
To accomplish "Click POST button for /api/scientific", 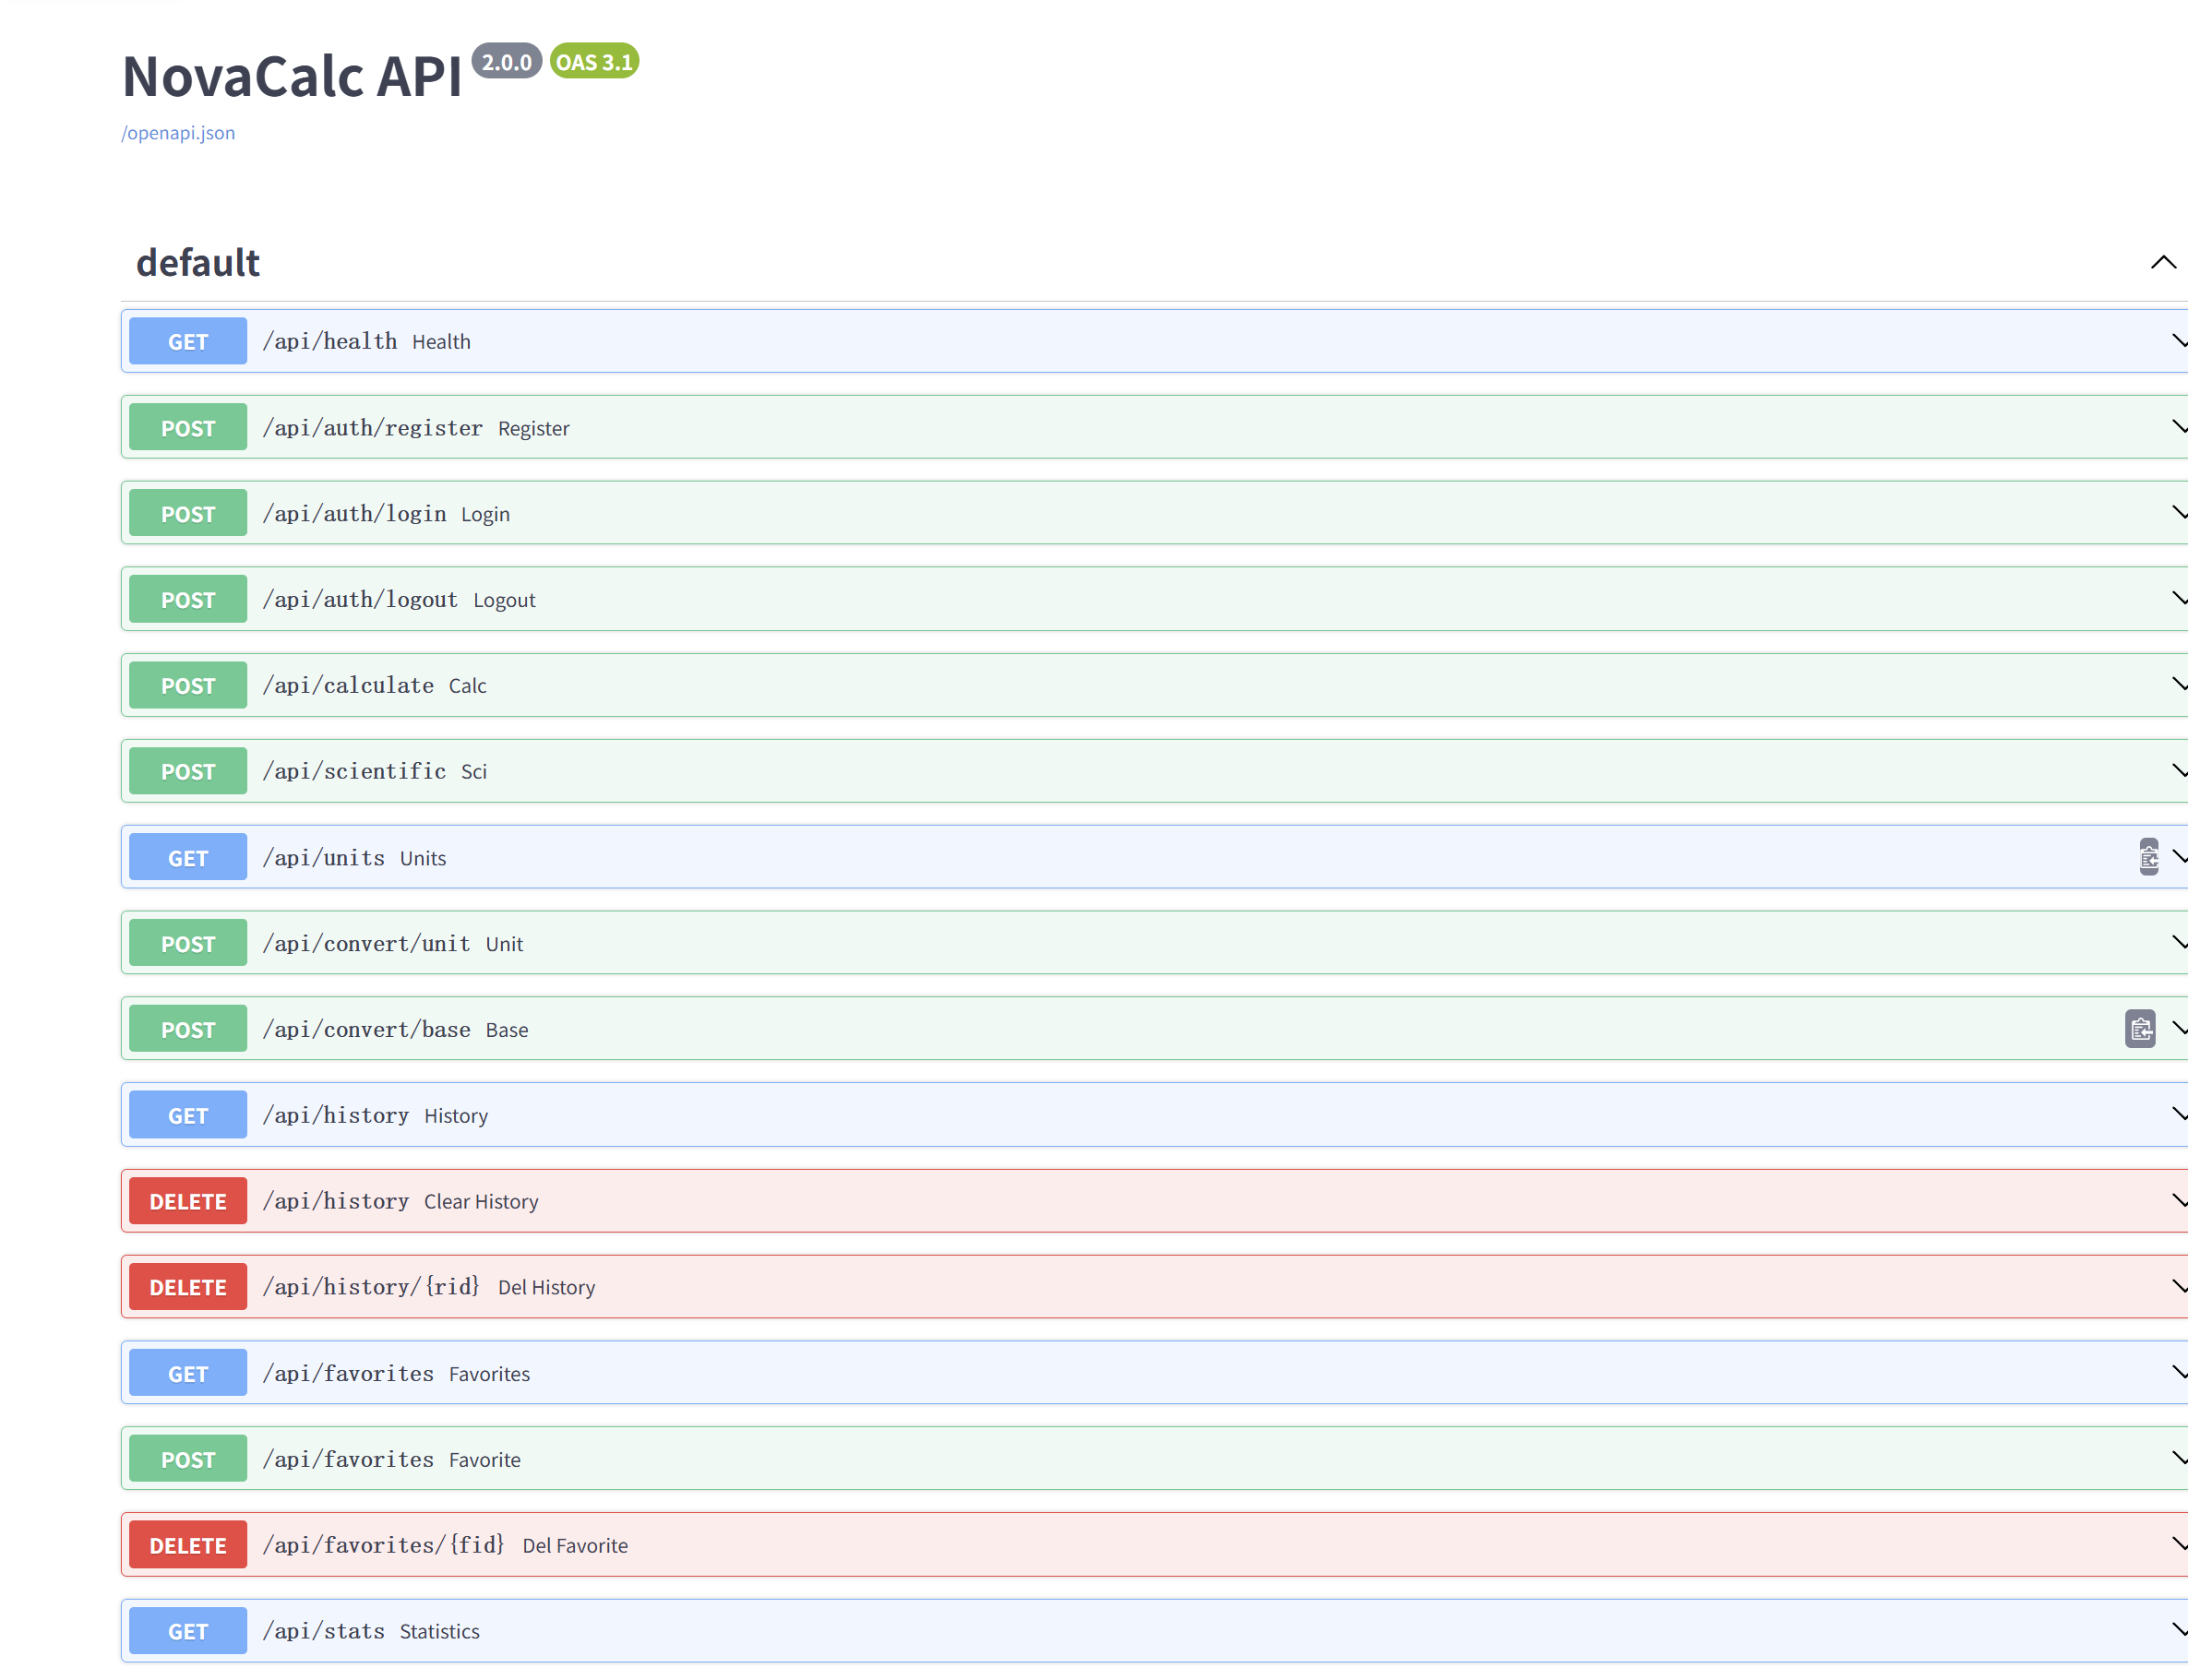I will point(188,771).
